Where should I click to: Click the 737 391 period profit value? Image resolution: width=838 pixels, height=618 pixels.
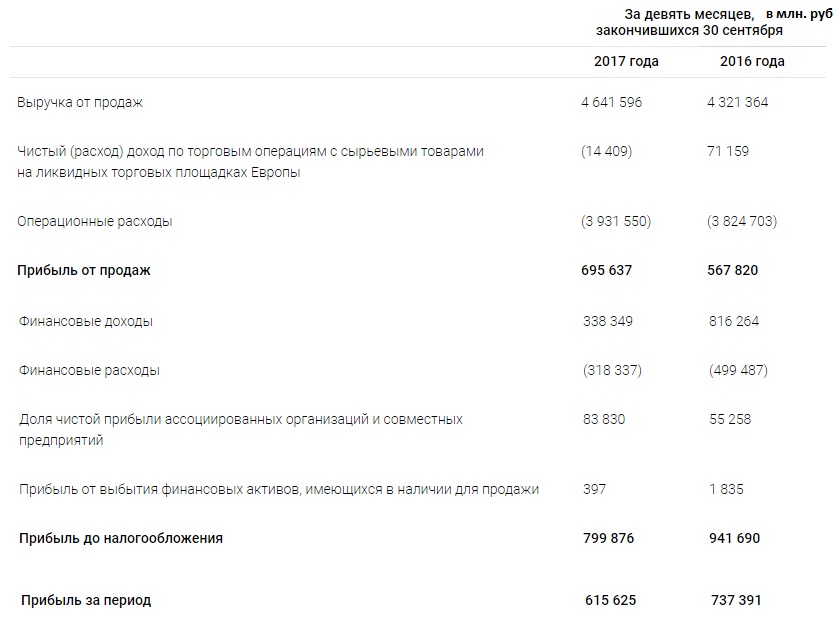(734, 600)
